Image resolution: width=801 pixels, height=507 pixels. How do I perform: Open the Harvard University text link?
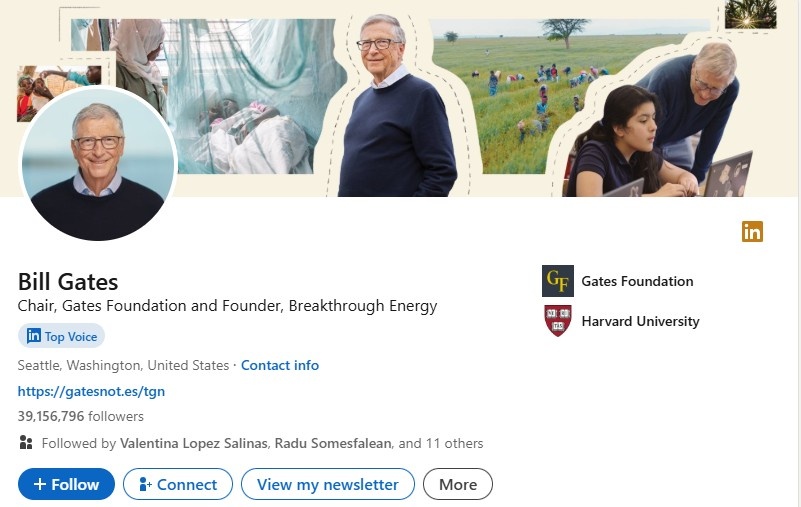point(640,321)
